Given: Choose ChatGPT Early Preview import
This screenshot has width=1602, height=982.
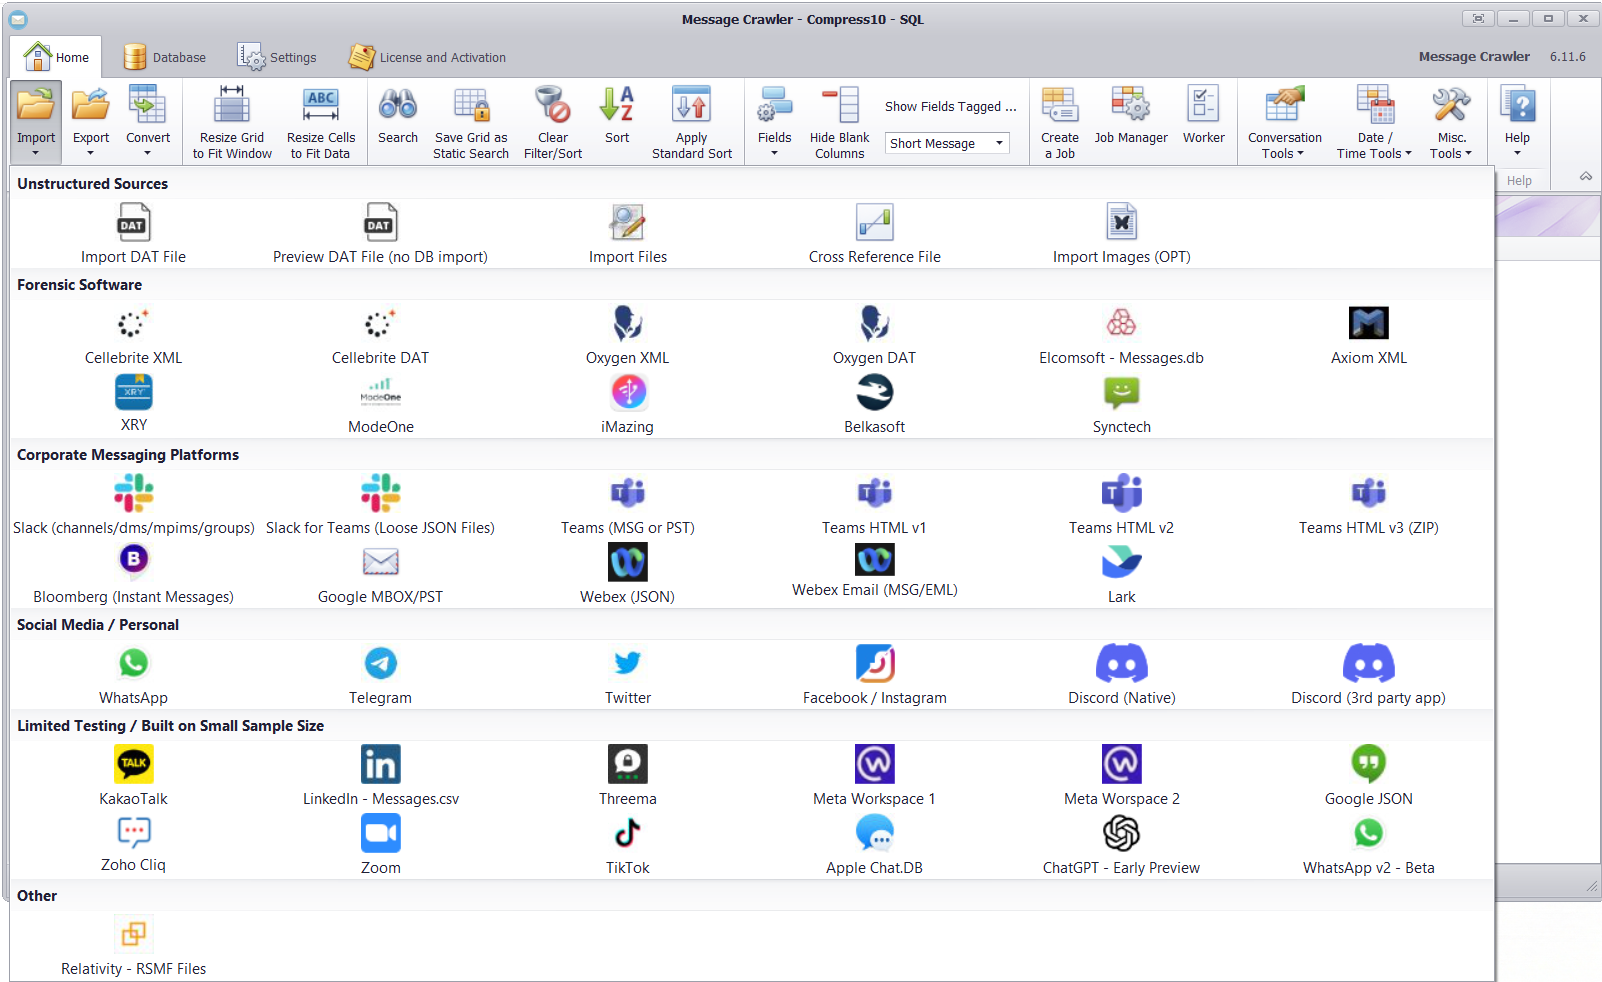Looking at the screenshot, I should point(1121,846).
